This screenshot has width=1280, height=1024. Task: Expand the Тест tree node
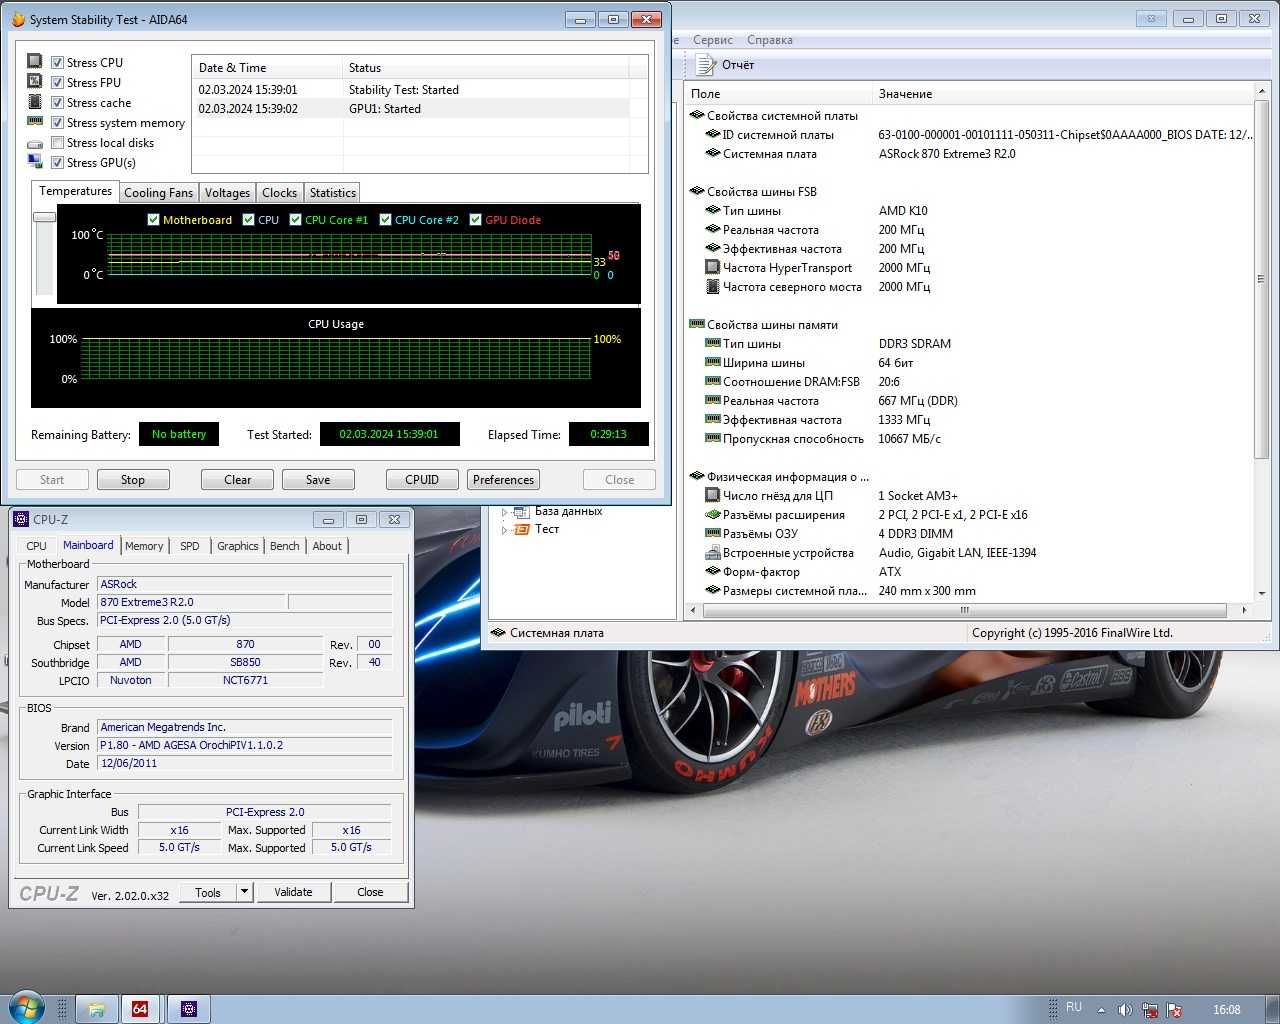tap(504, 530)
